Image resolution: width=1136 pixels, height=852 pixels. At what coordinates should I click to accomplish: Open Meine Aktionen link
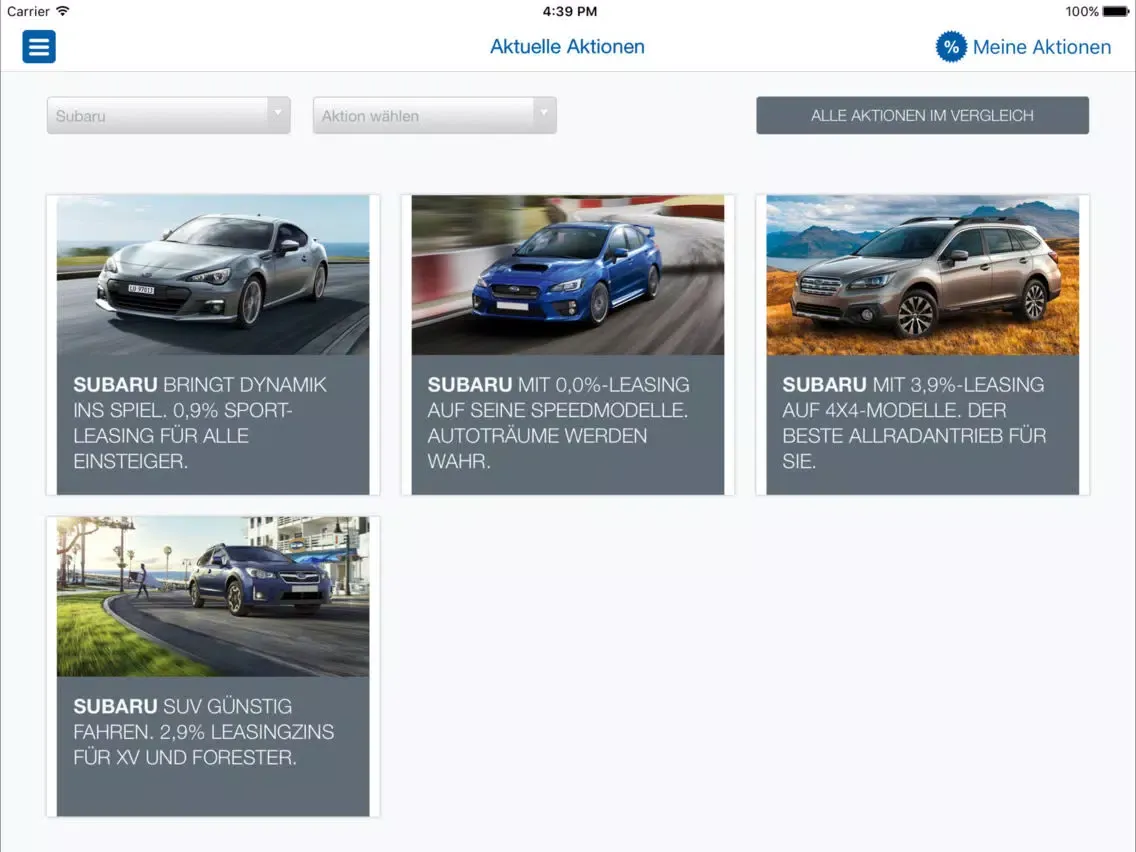click(x=1041, y=47)
